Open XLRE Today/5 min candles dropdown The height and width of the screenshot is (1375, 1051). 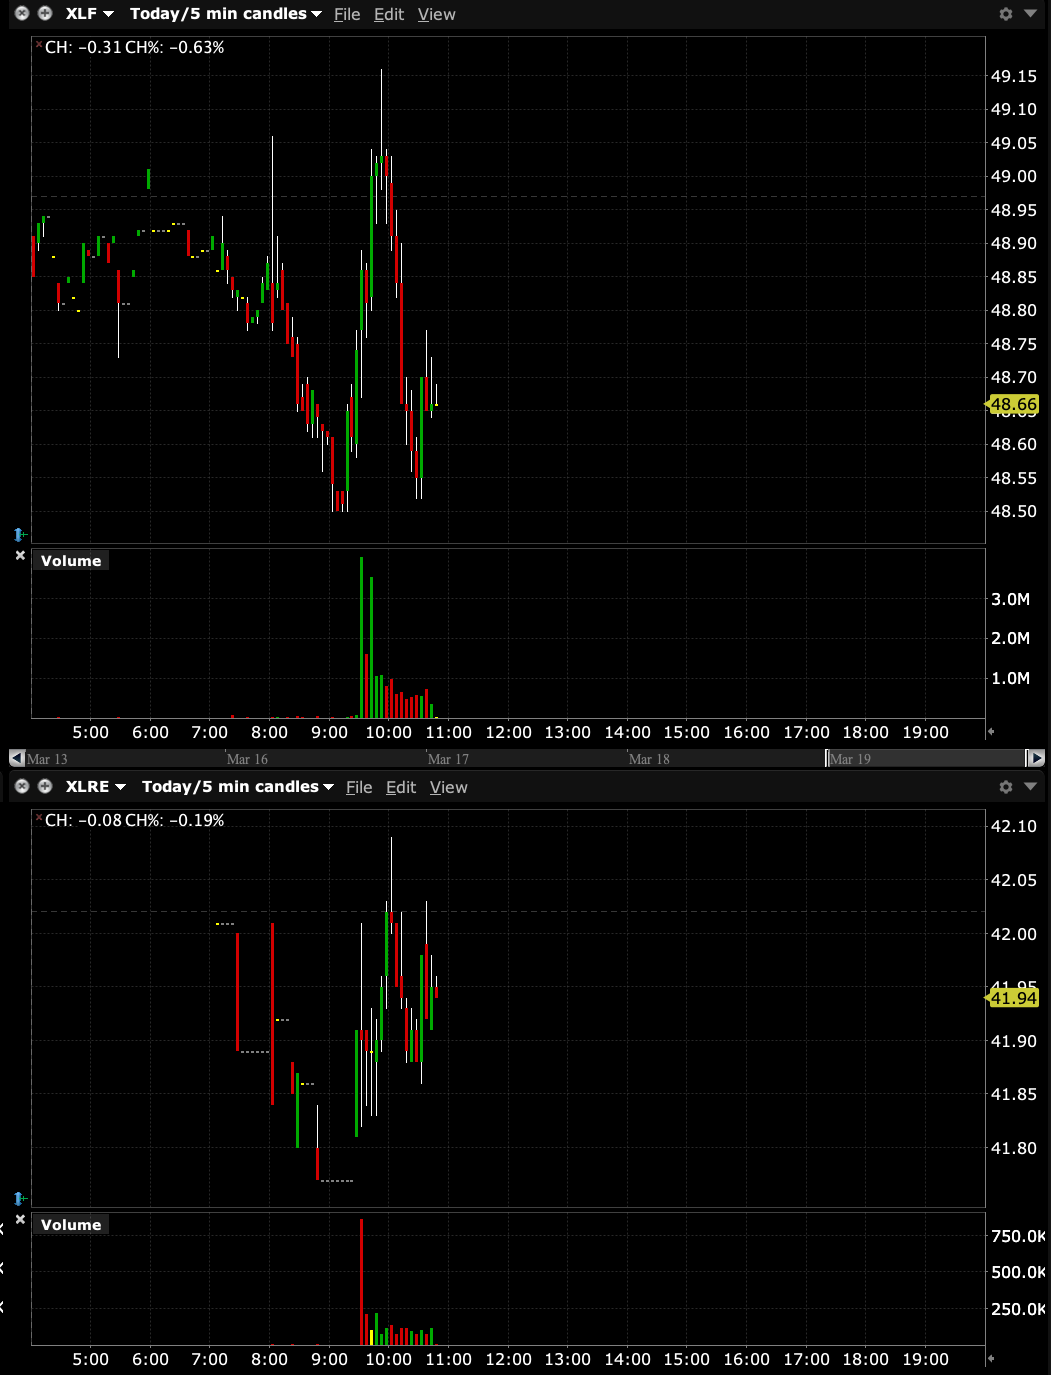coord(237,787)
